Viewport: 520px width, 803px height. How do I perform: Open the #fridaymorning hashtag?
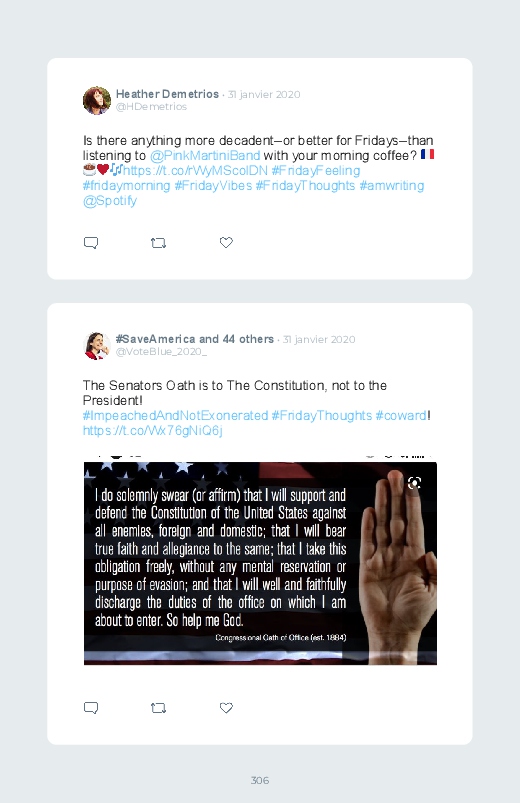[127, 185]
